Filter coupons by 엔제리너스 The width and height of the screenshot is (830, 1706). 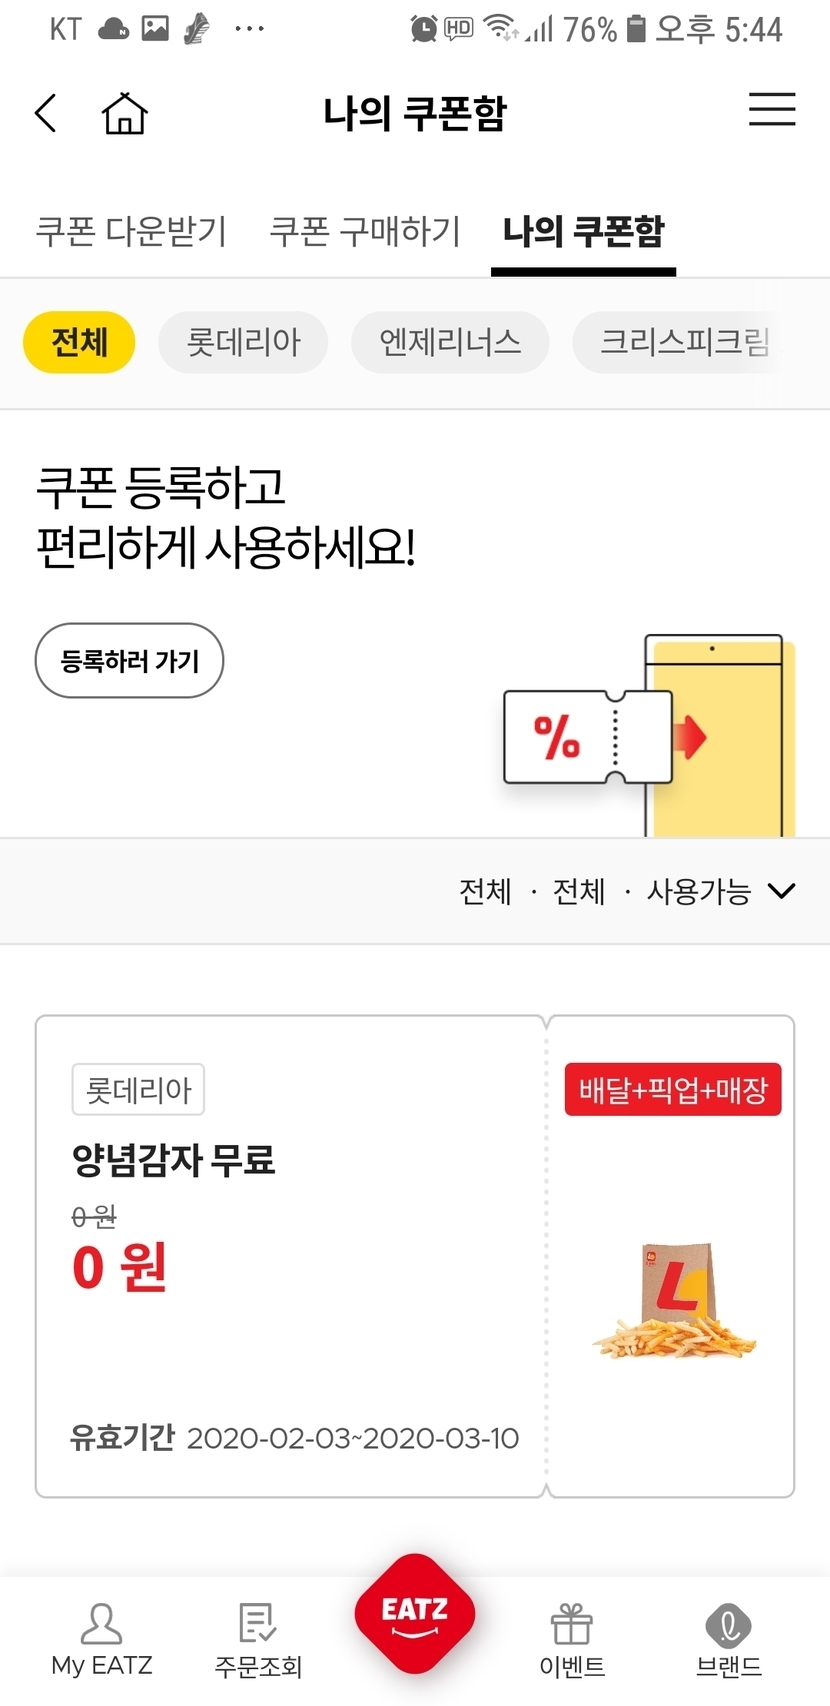click(x=450, y=343)
